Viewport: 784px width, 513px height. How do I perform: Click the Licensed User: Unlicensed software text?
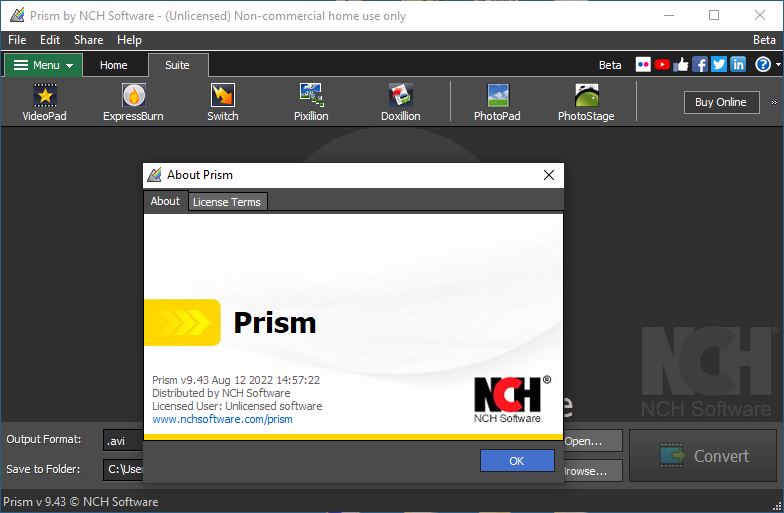tap(237, 406)
